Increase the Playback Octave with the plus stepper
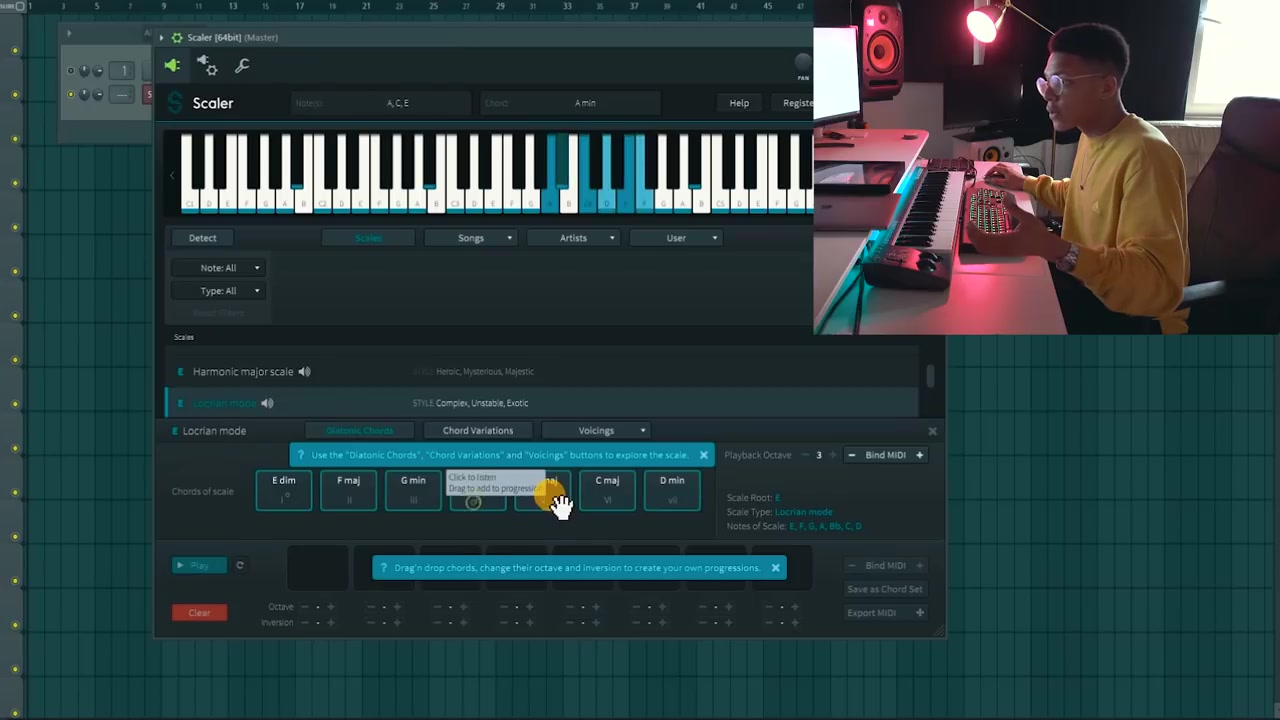Viewport: 1280px width, 720px height. (x=832, y=455)
